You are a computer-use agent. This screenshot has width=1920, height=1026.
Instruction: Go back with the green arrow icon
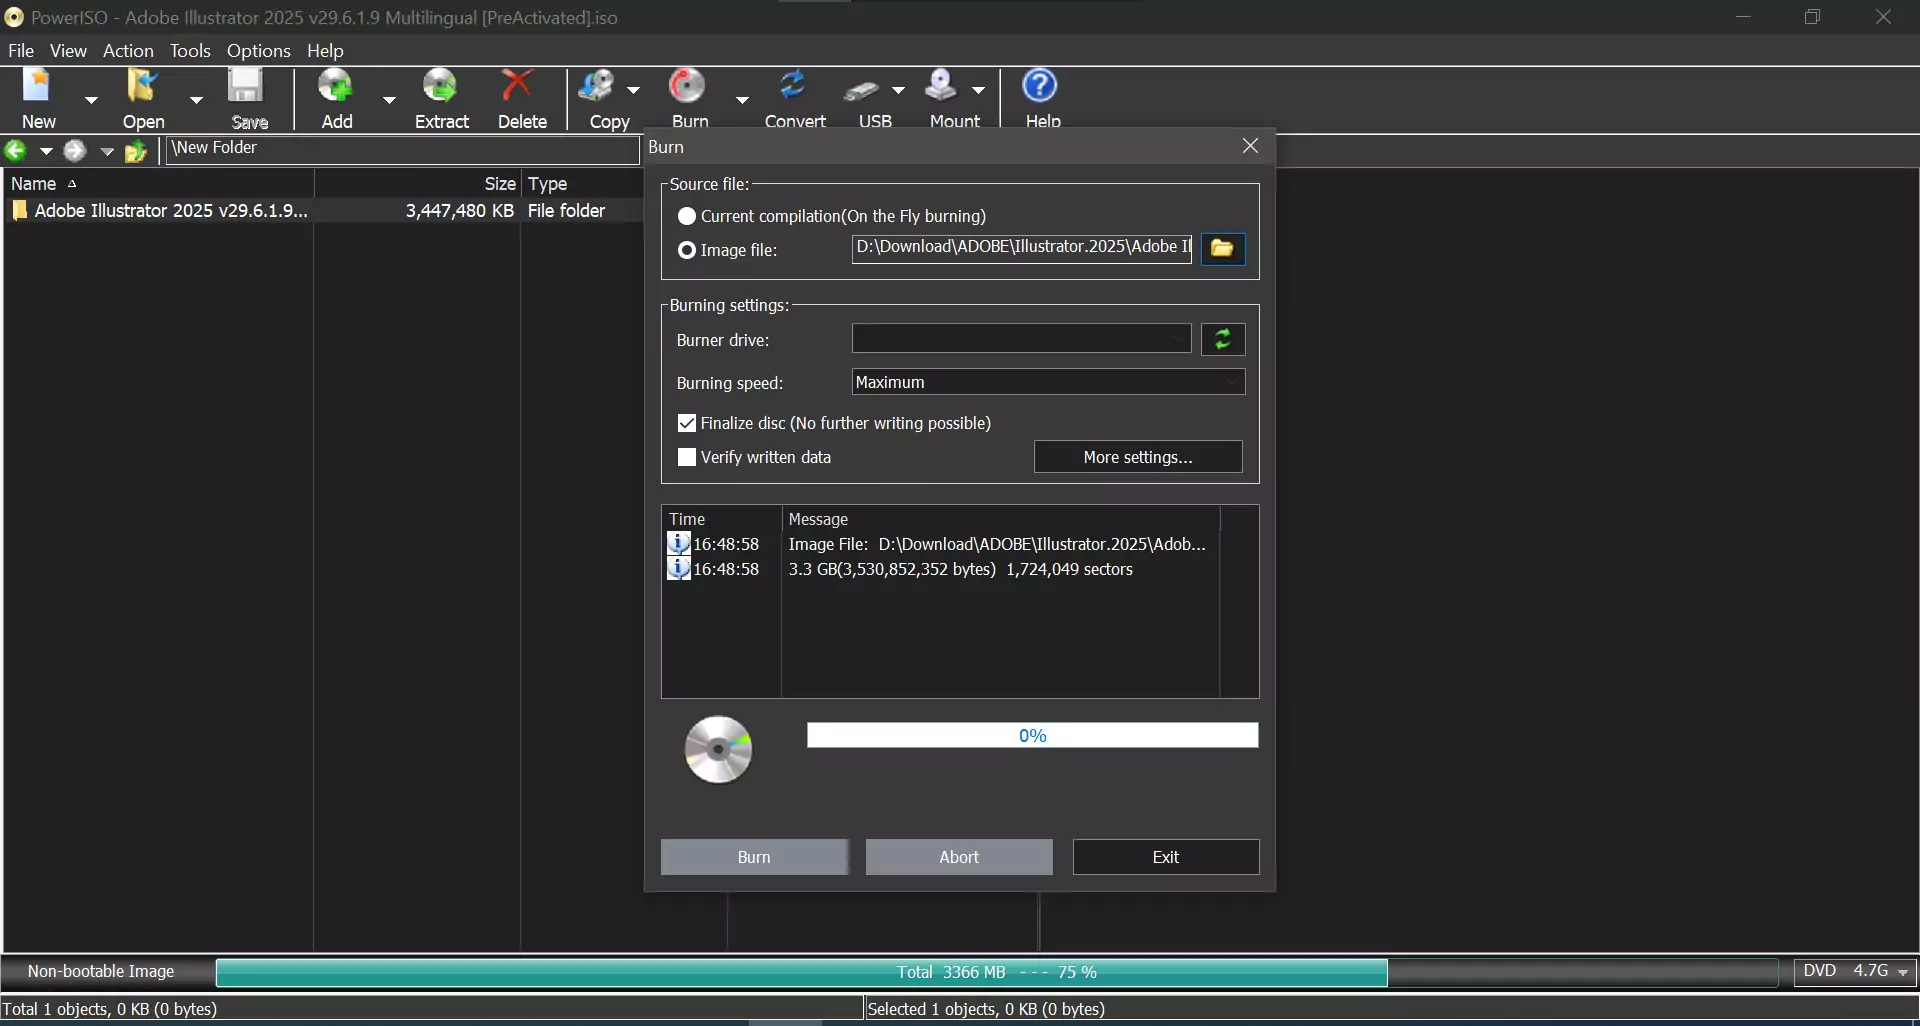click(x=15, y=151)
